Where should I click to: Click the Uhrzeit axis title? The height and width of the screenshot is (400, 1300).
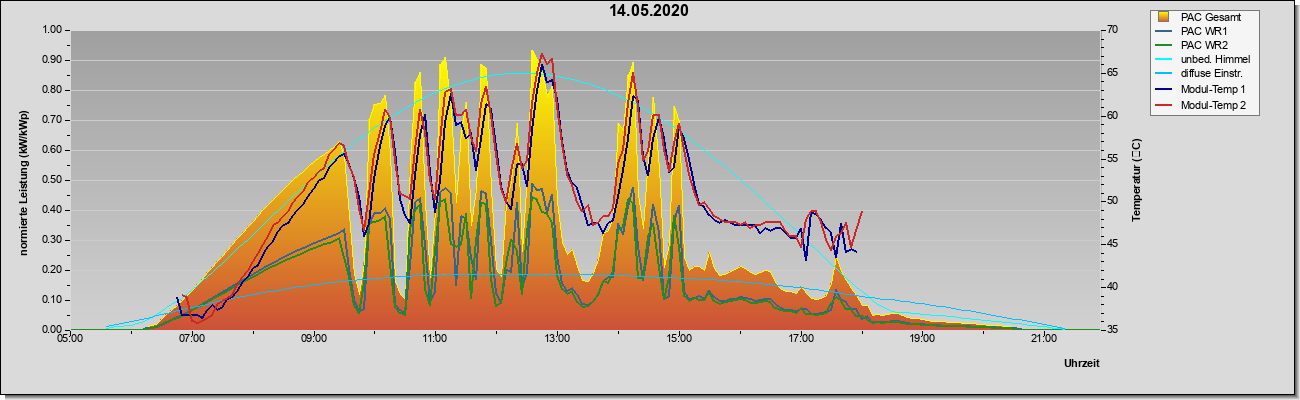pos(1082,364)
